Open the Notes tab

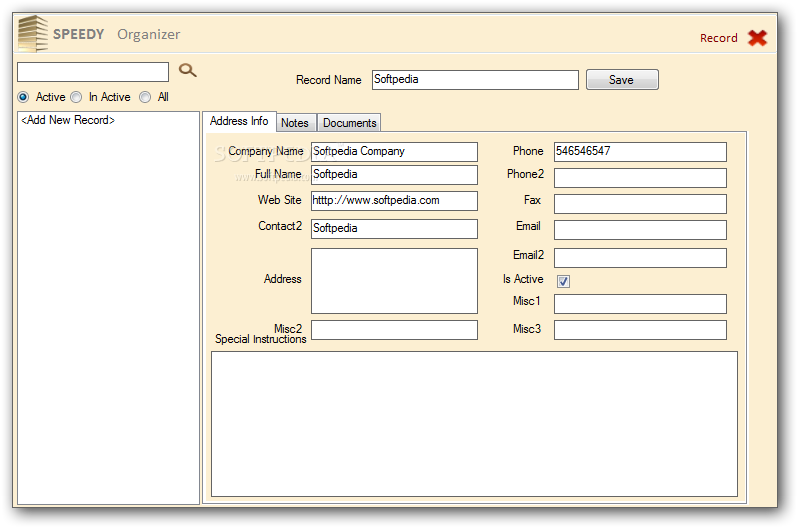point(295,123)
